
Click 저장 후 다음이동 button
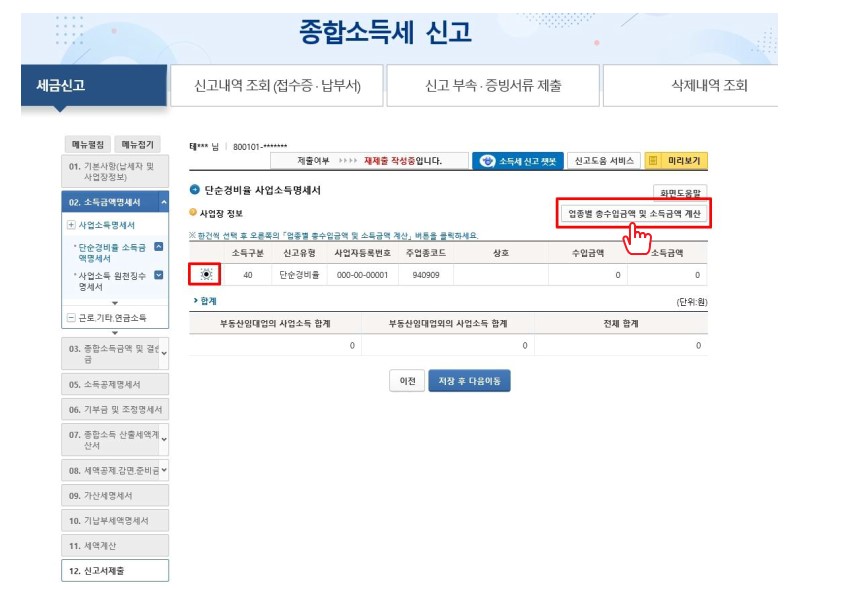coord(469,381)
